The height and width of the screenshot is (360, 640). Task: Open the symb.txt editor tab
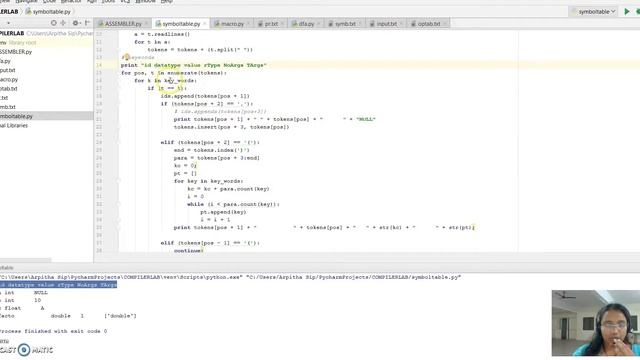345,24
